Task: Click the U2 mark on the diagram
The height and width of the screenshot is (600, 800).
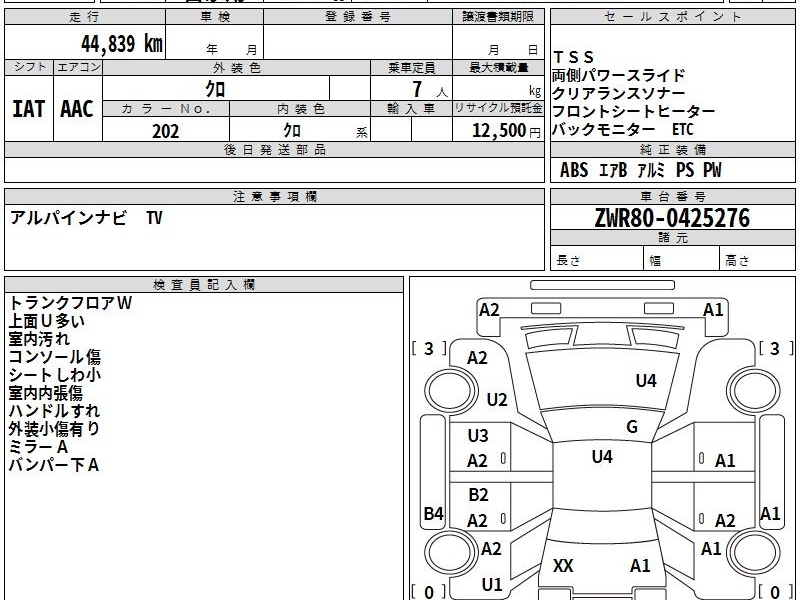Action: 496,399
